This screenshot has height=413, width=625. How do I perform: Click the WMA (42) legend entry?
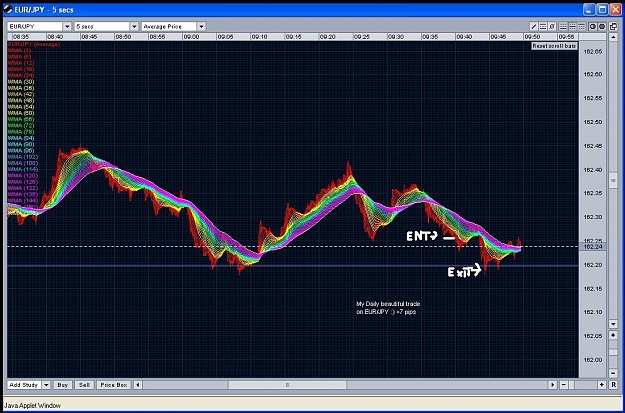(x=21, y=94)
